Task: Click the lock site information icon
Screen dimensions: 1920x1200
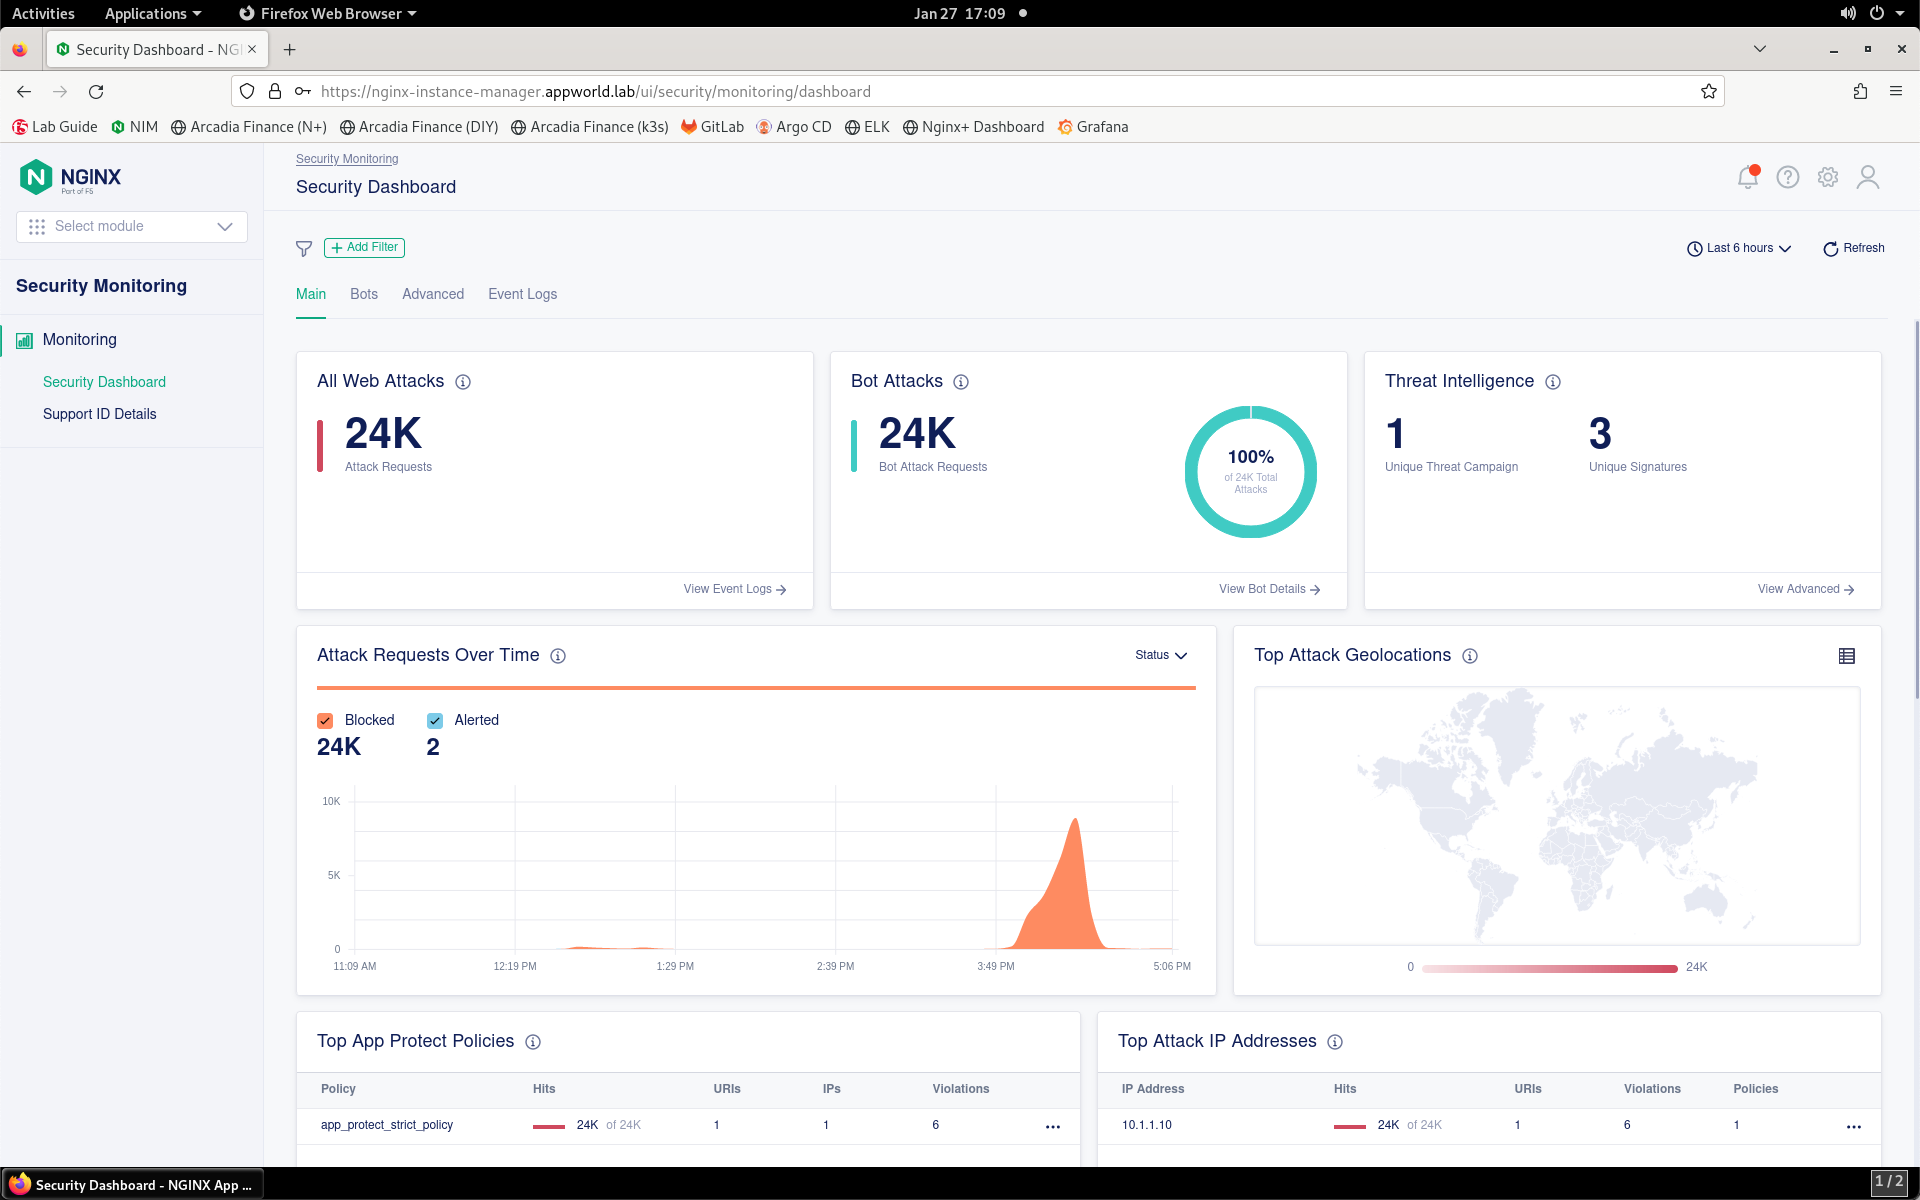Action: (275, 92)
